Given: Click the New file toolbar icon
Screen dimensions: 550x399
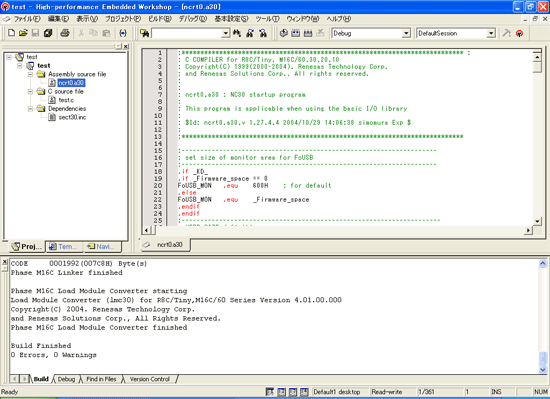Looking at the screenshot, I should click(11, 33).
